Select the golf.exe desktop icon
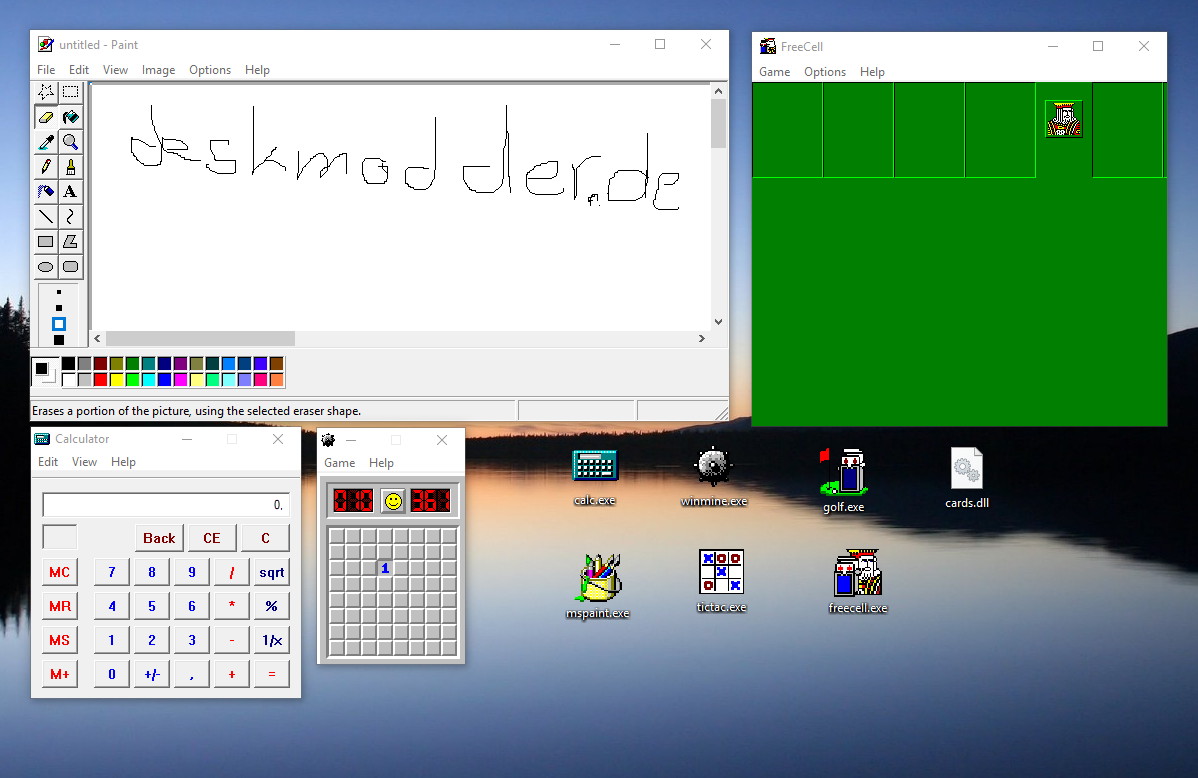Screen dimensions: 1198x778 coord(843,480)
